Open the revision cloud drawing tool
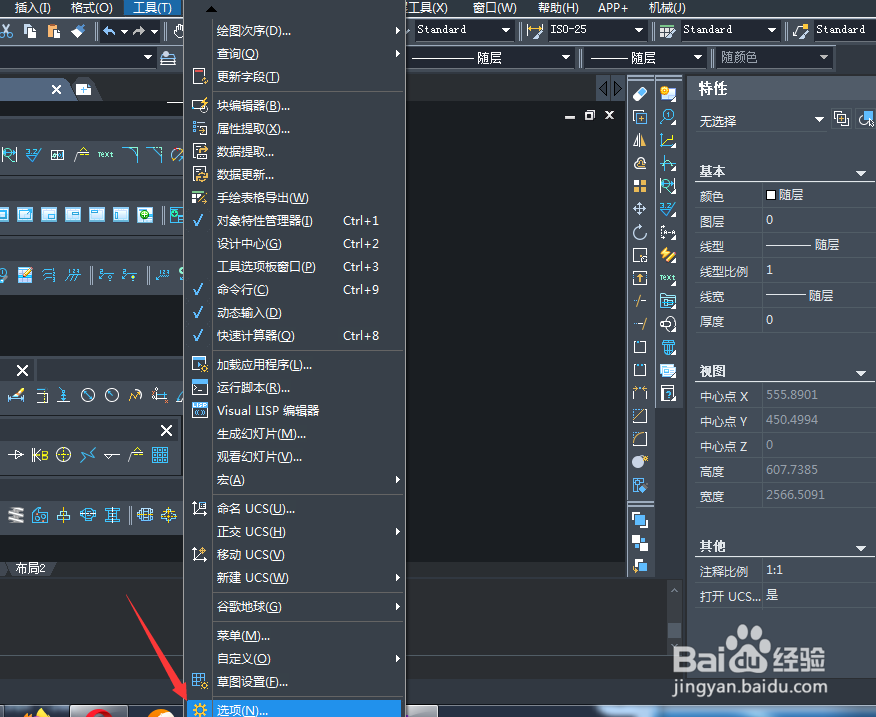Screen dimensions: 876x717 (x=640, y=161)
